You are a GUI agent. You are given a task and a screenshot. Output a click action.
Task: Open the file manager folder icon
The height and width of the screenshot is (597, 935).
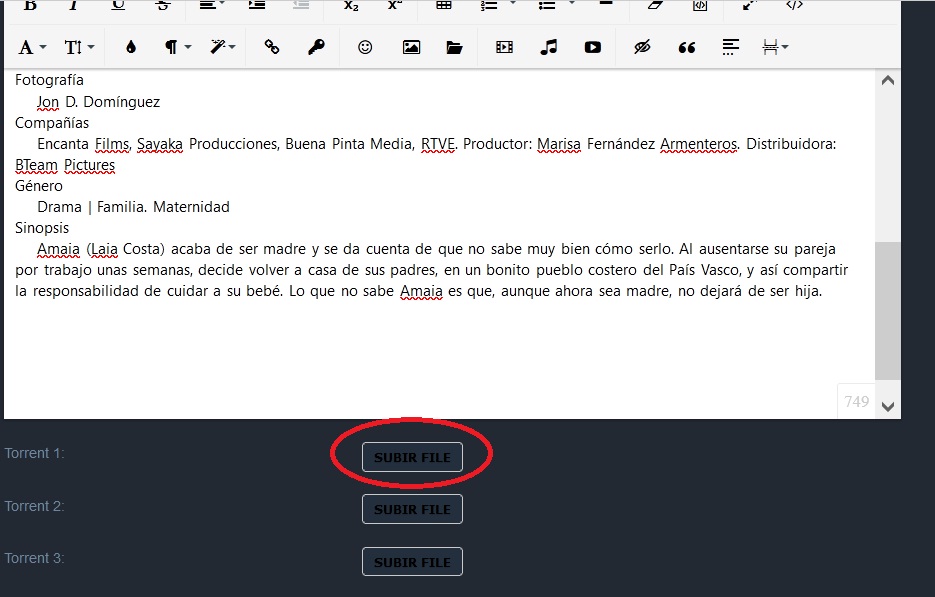(x=455, y=47)
